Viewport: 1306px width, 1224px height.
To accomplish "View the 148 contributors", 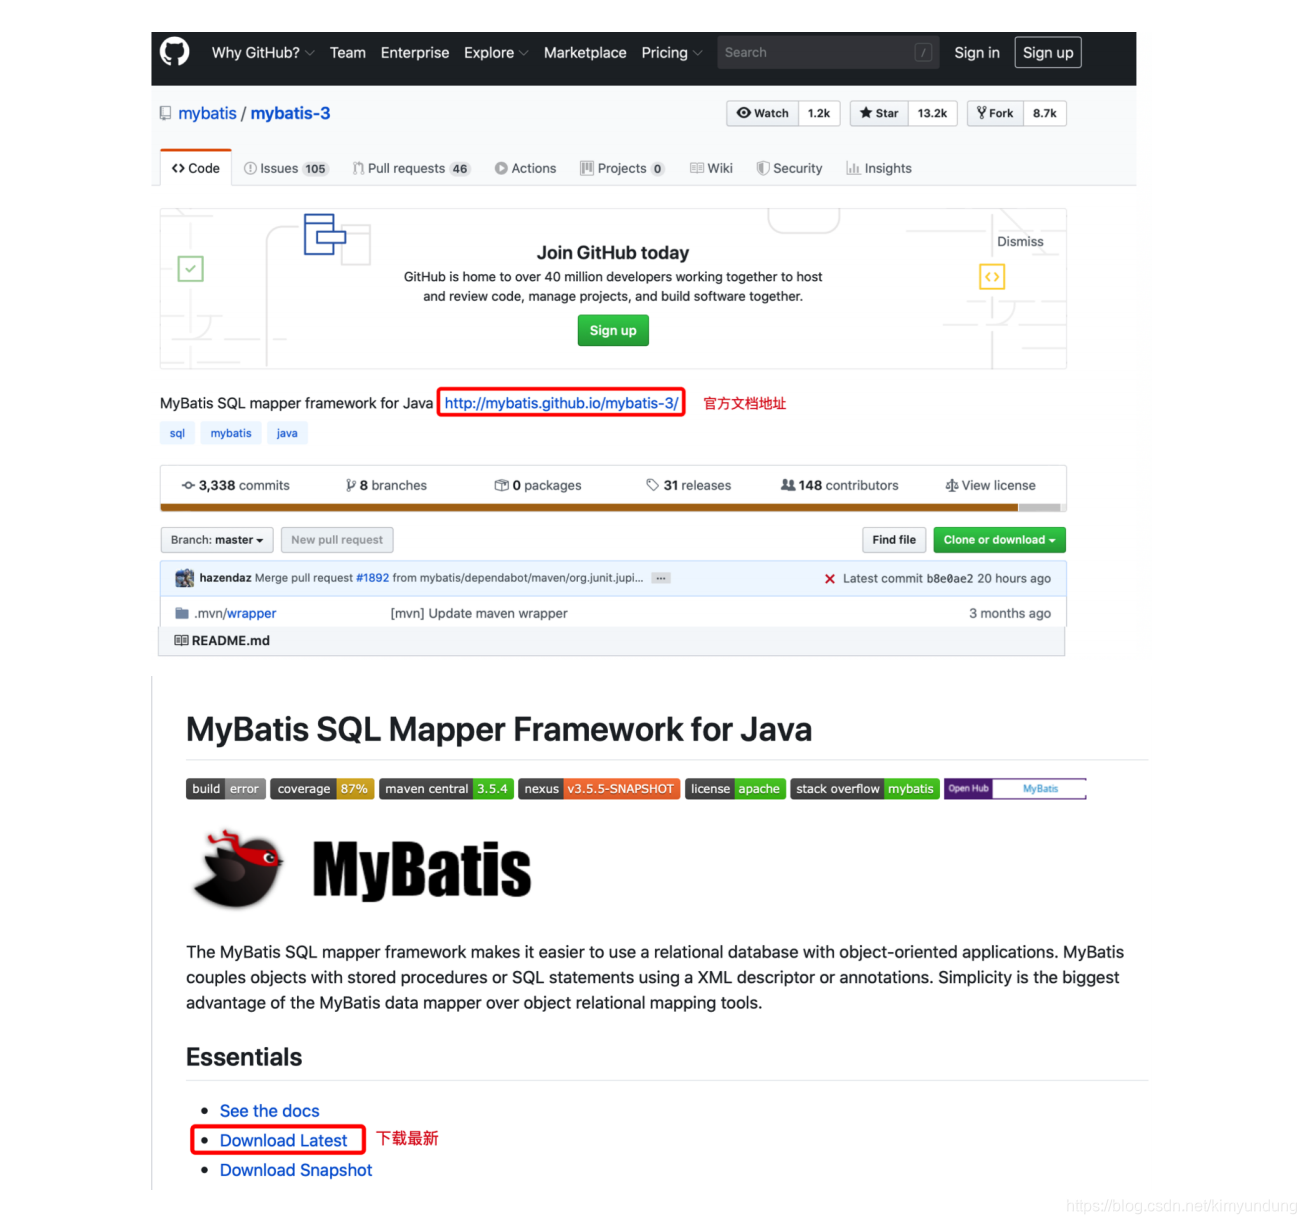I will tap(840, 485).
